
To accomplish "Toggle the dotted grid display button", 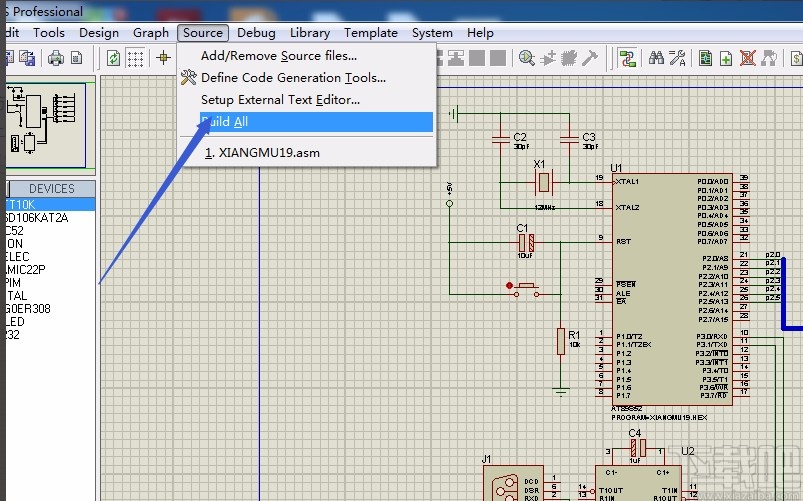I will (x=135, y=58).
